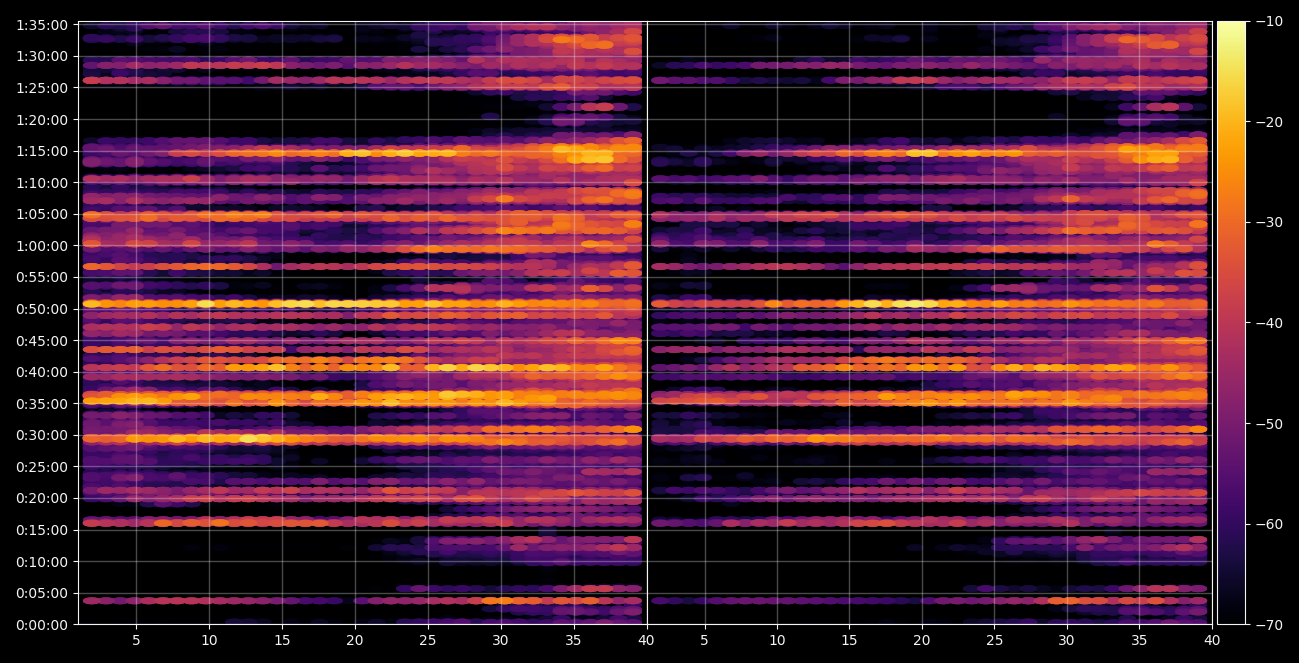Click the 0:20:00 time tick label
The image size is (1299, 663).
pos(43,498)
